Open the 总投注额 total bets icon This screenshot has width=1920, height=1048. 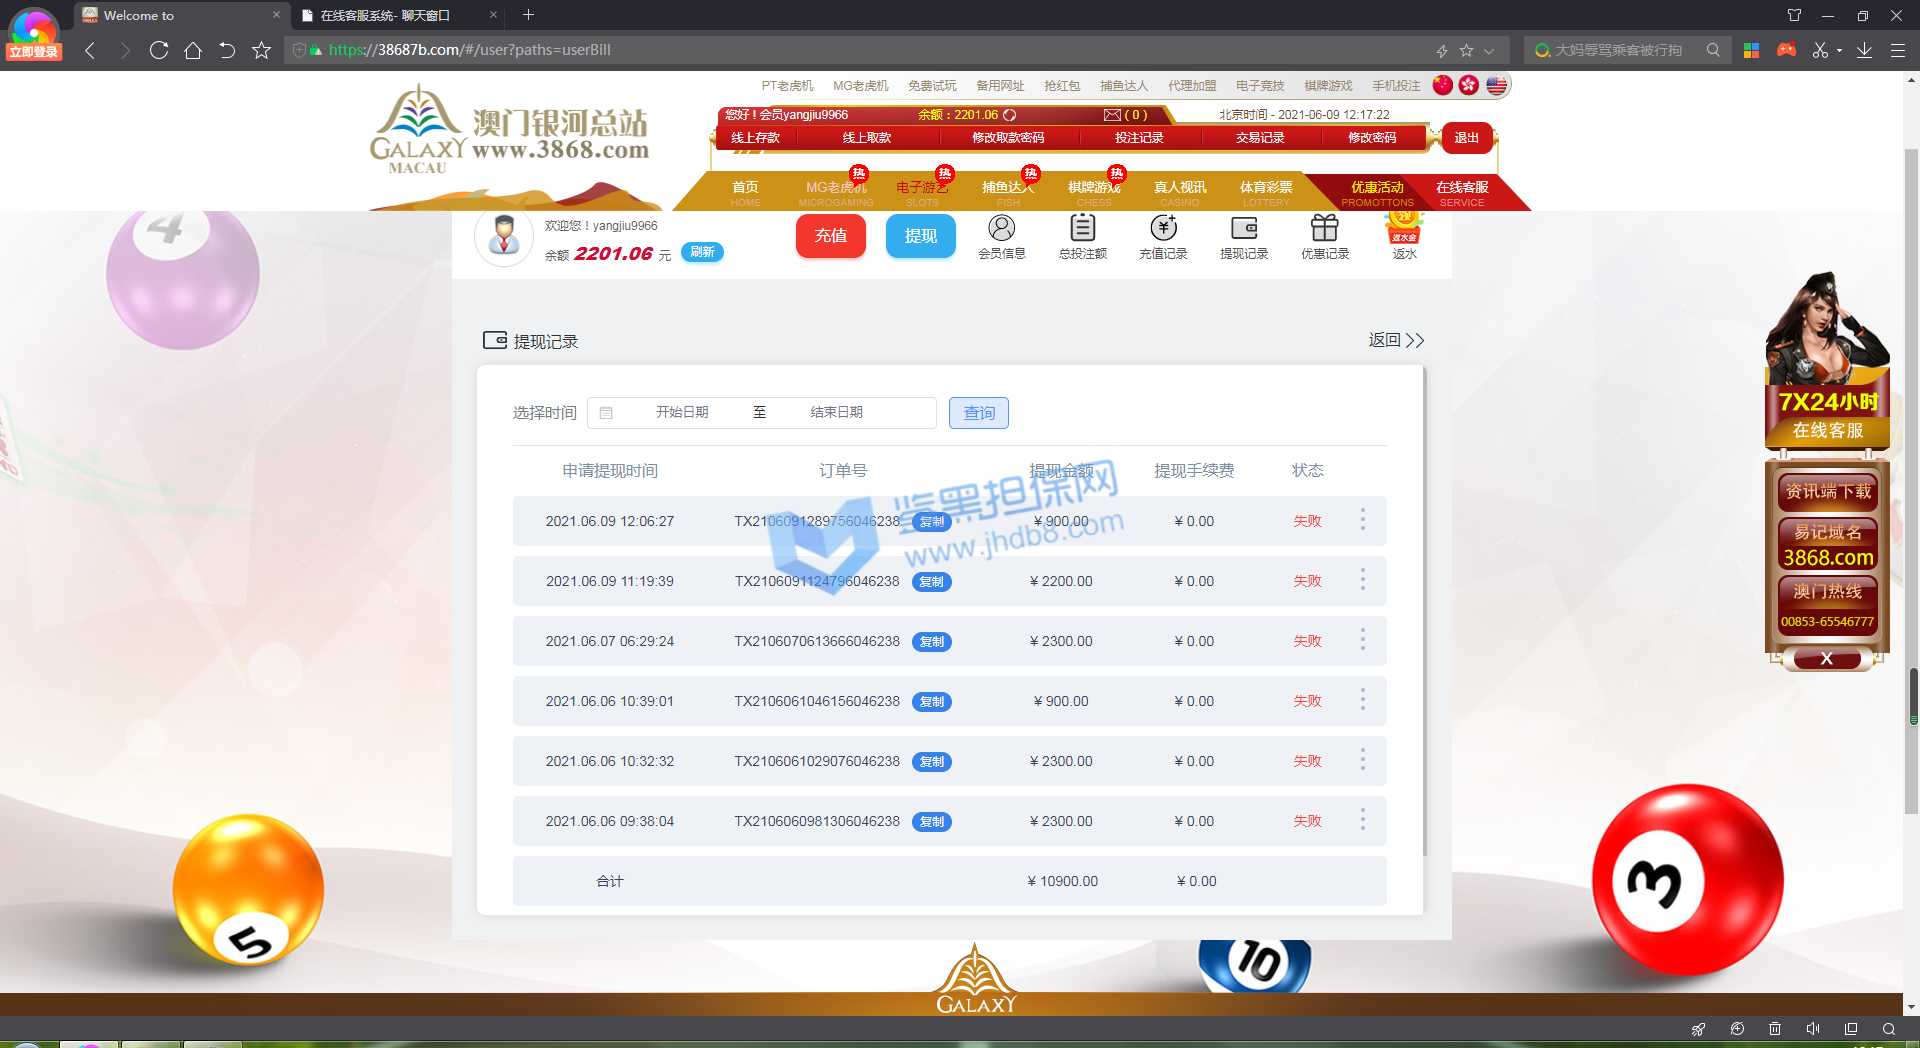click(1082, 230)
